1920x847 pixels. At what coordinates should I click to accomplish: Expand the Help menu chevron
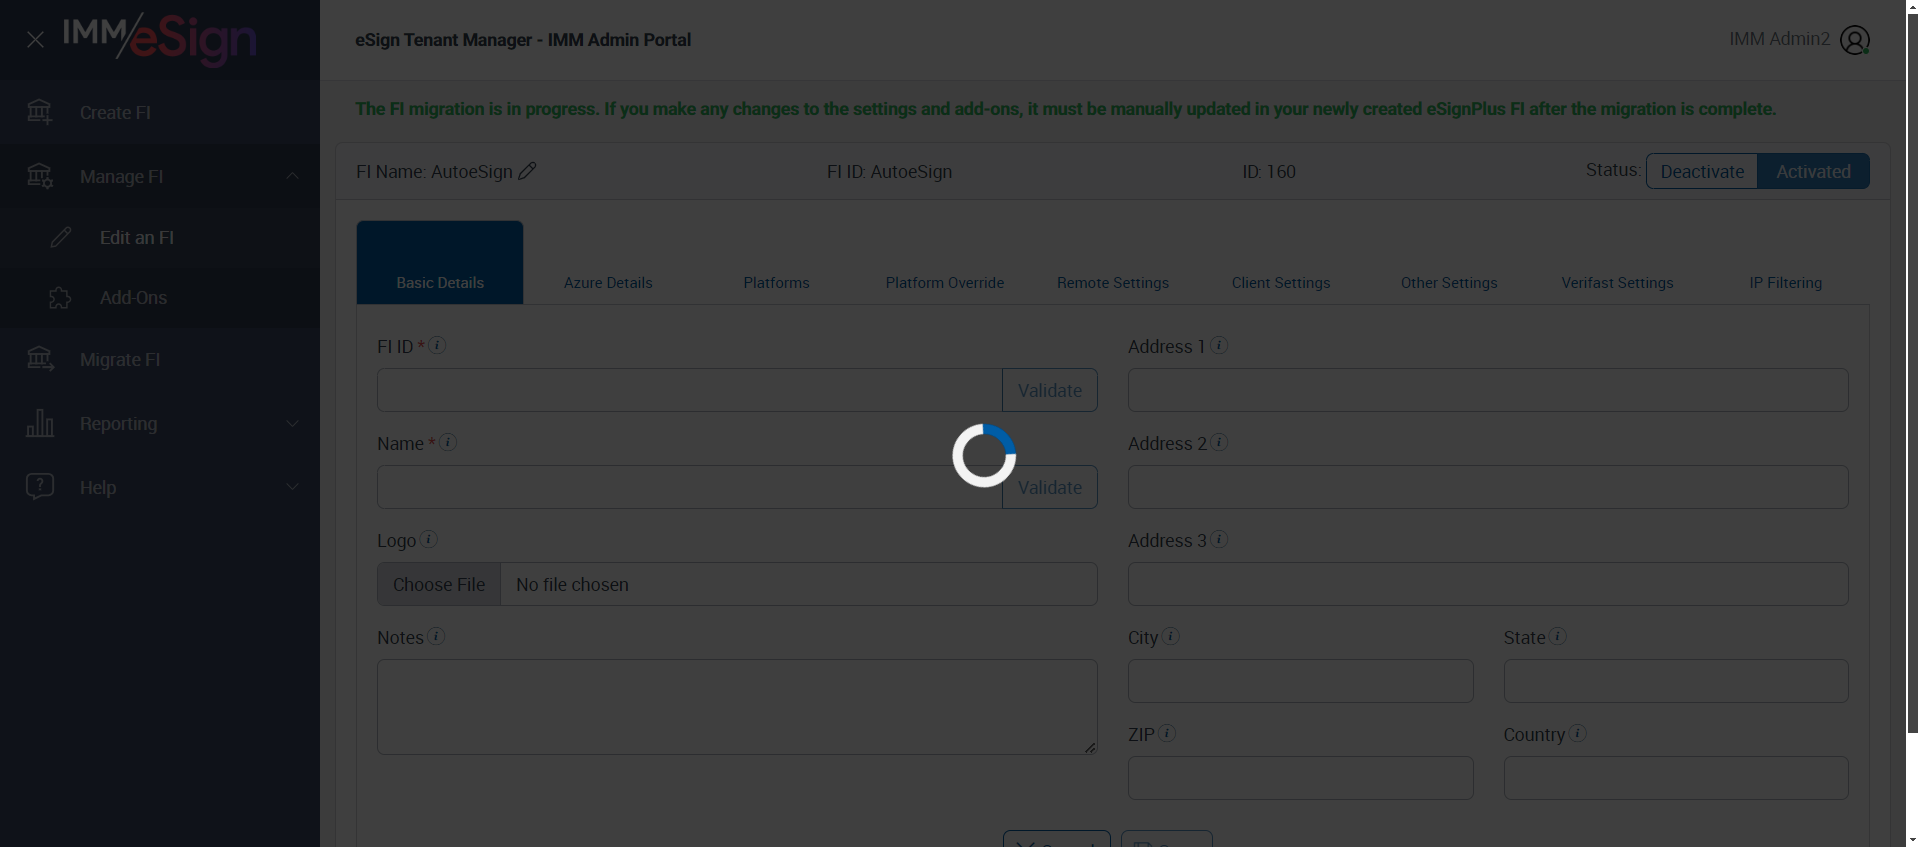point(292,487)
